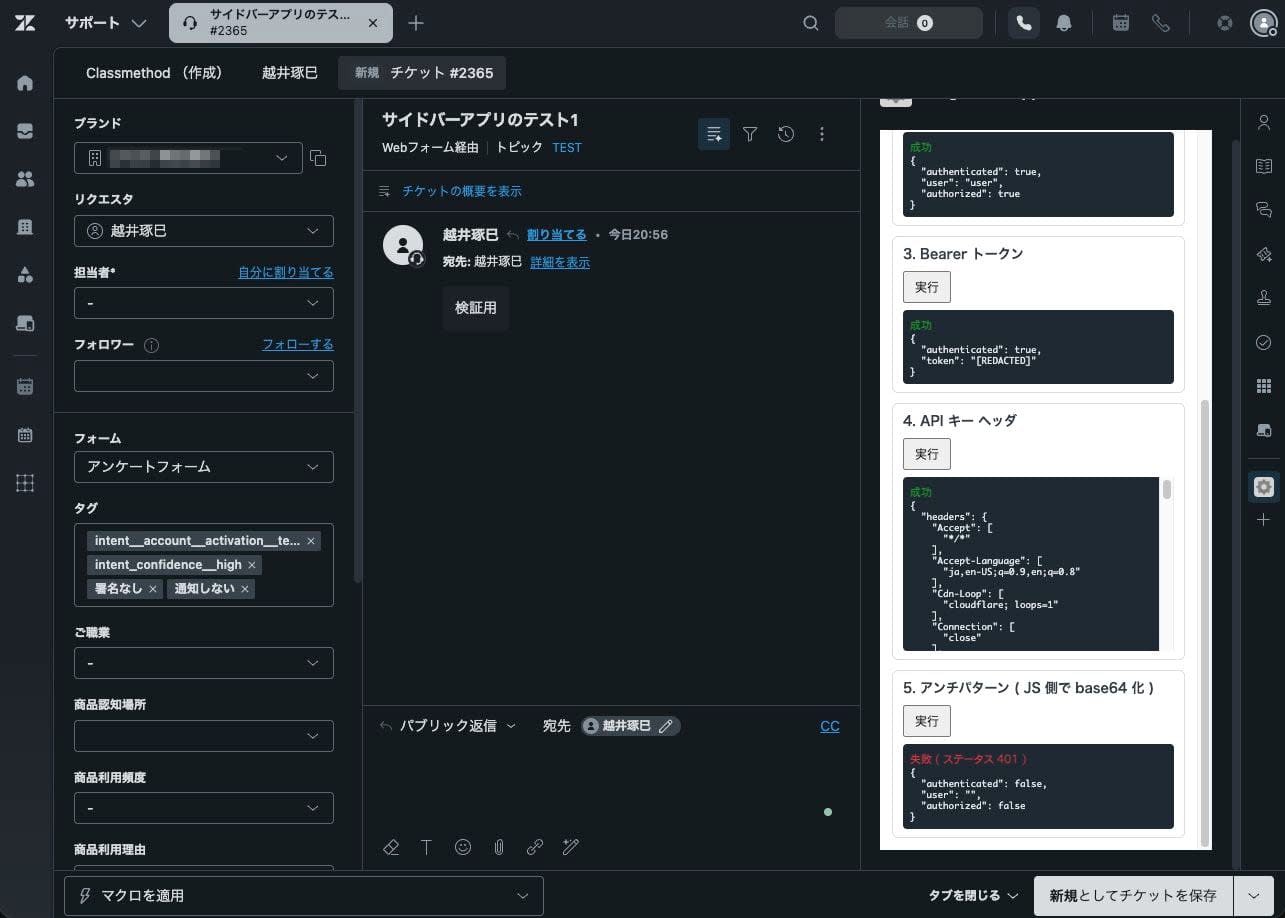Open the conversation filter icon
The height and width of the screenshot is (918, 1285).
point(750,134)
